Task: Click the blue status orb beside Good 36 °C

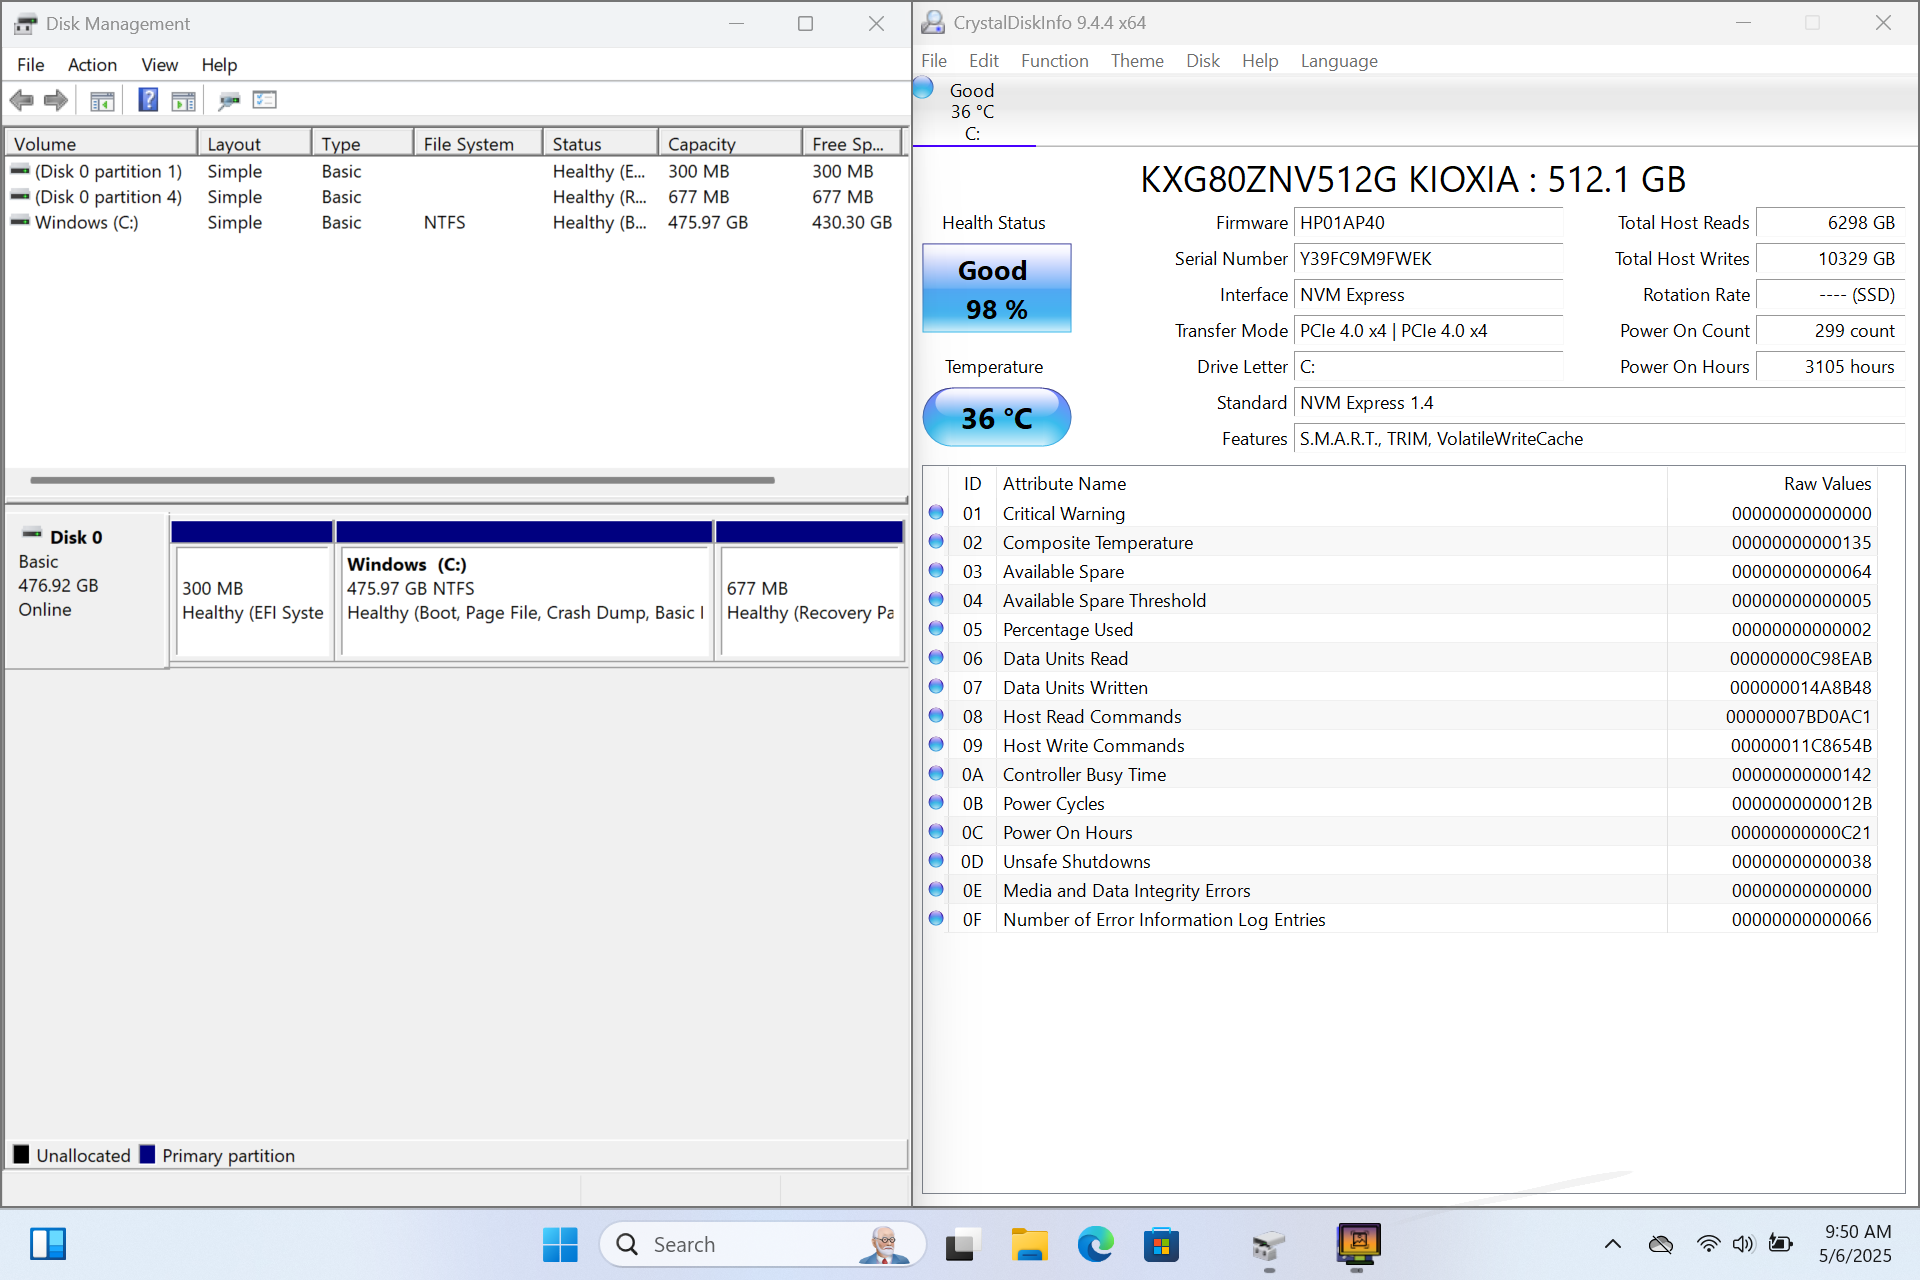Action: 924,88
